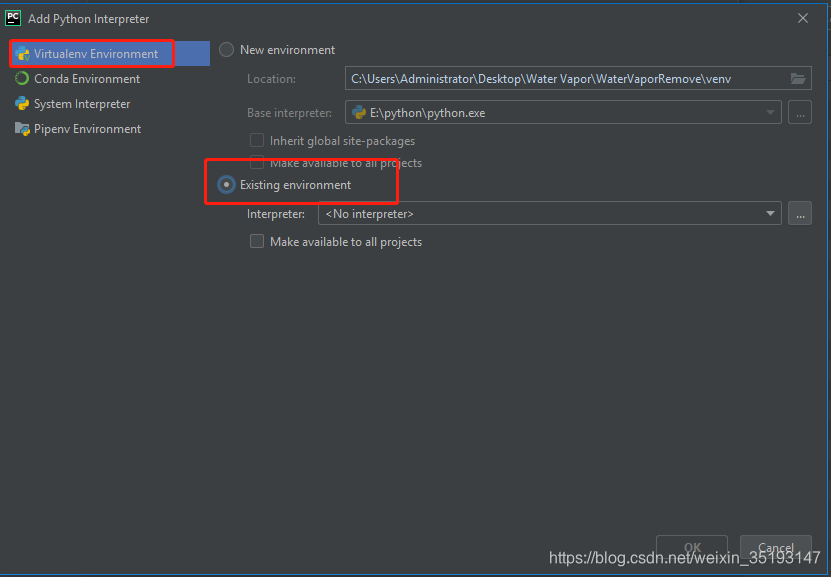Choose the Existing environment radio button
Viewport: 831px width, 577px height.
[x=226, y=185]
